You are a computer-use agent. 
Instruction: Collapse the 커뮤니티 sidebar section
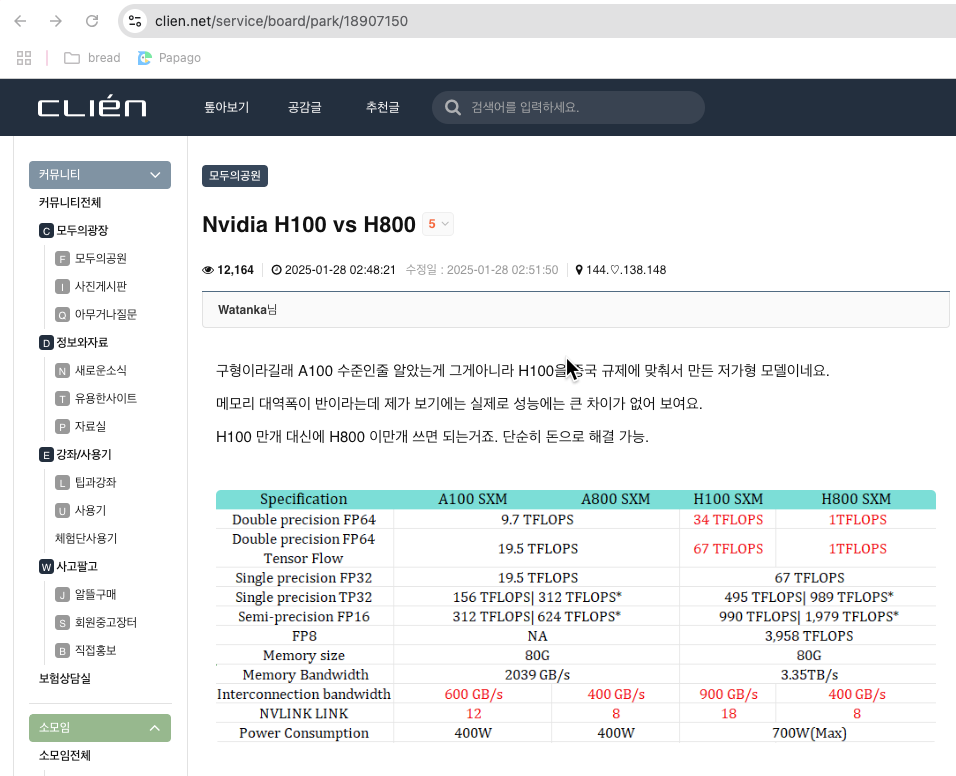pos(100,175)
